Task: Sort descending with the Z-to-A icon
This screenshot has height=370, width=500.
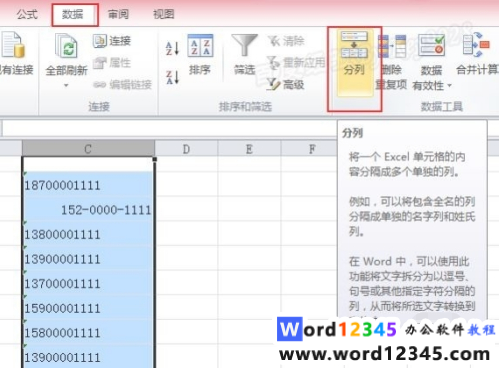Action: [x=172, y=77]
